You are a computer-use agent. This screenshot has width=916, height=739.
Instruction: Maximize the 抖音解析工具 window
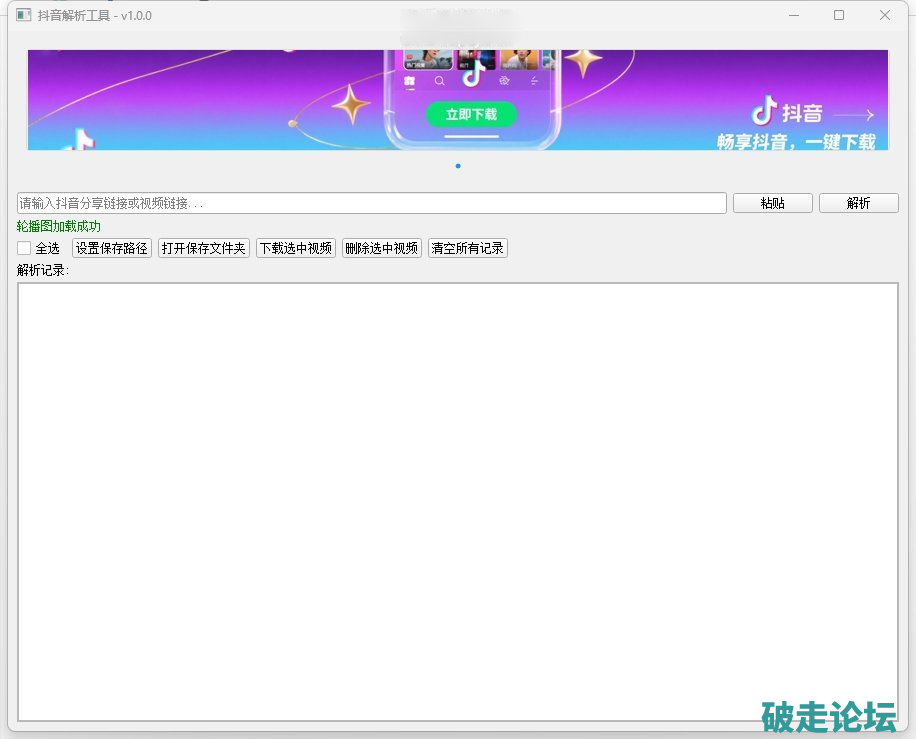[x=839, y=15]
